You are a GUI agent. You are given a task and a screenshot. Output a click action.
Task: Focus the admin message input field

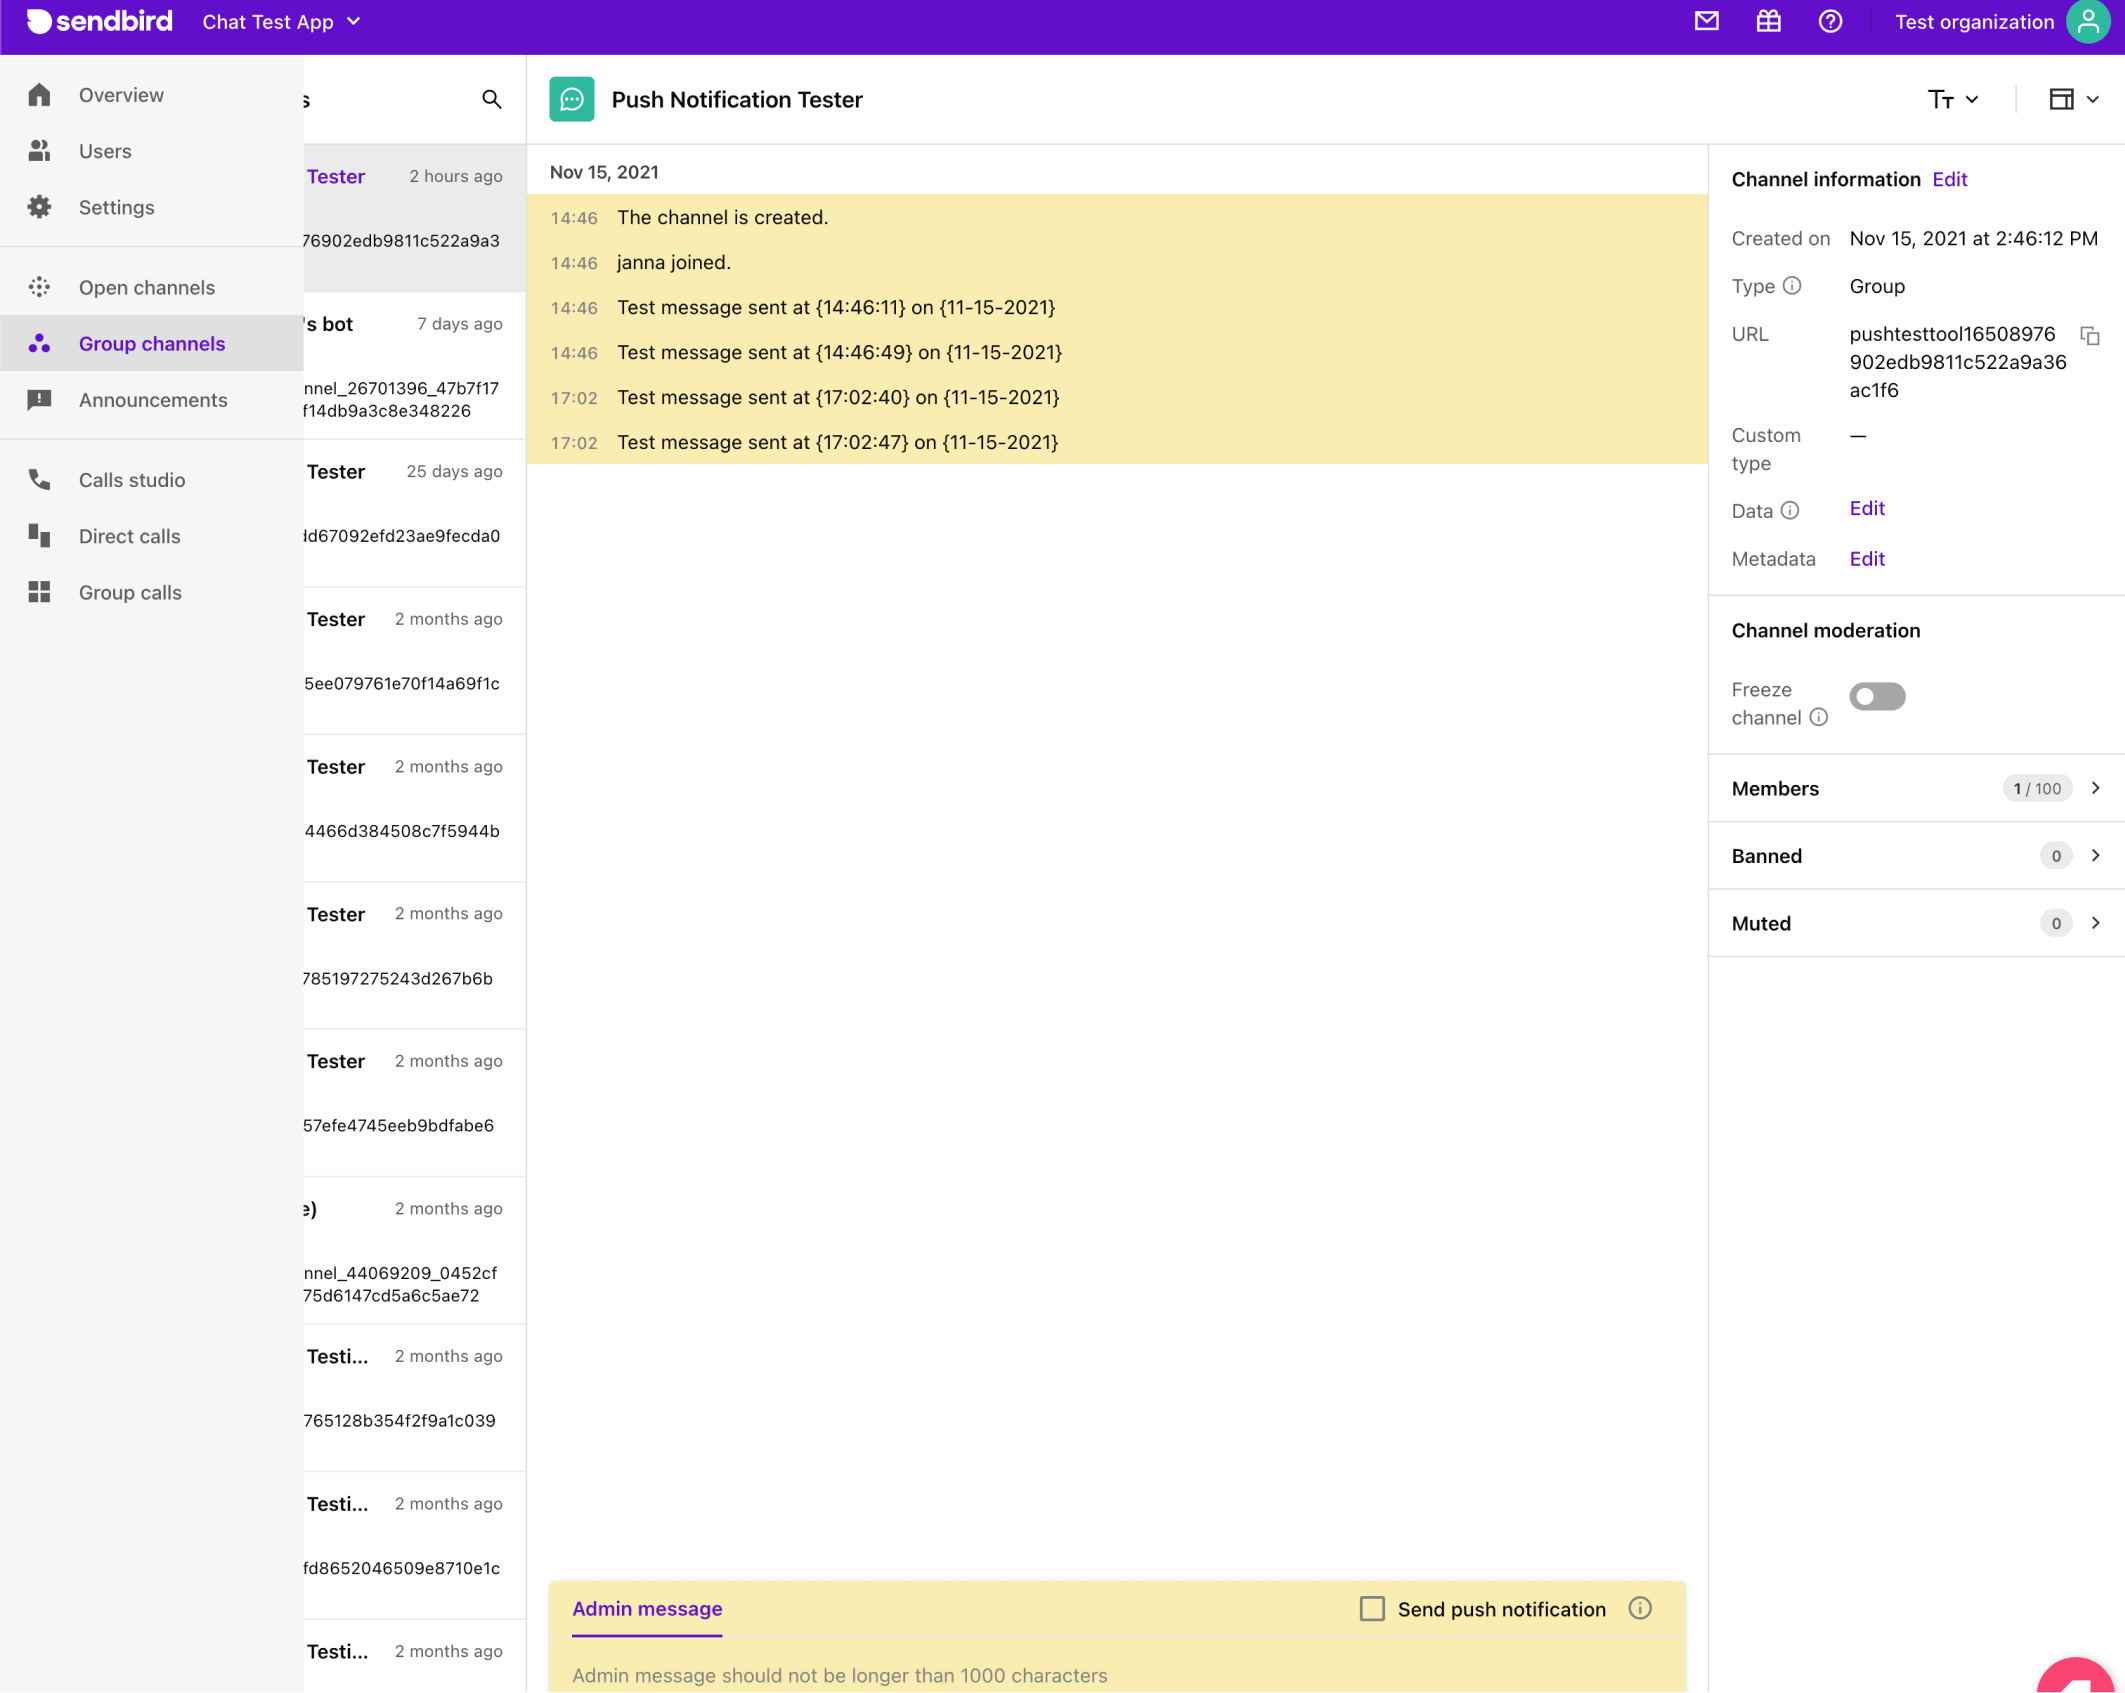[x=1117, y=1674]
